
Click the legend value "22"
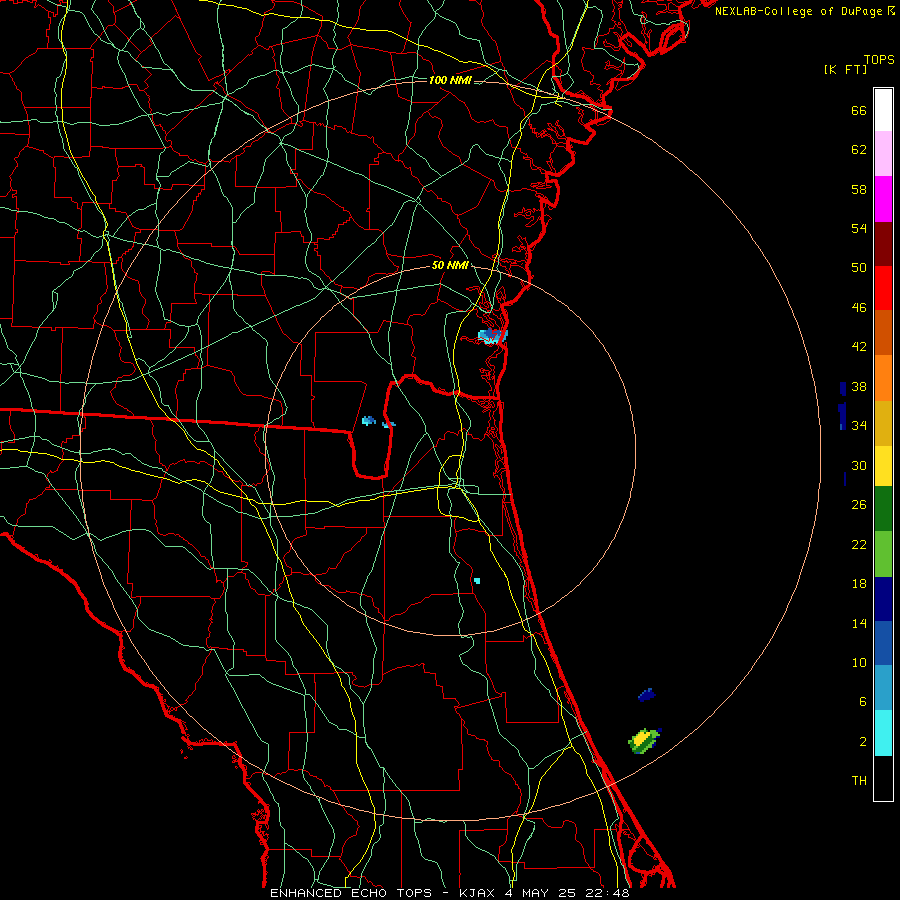click(859, 544)
